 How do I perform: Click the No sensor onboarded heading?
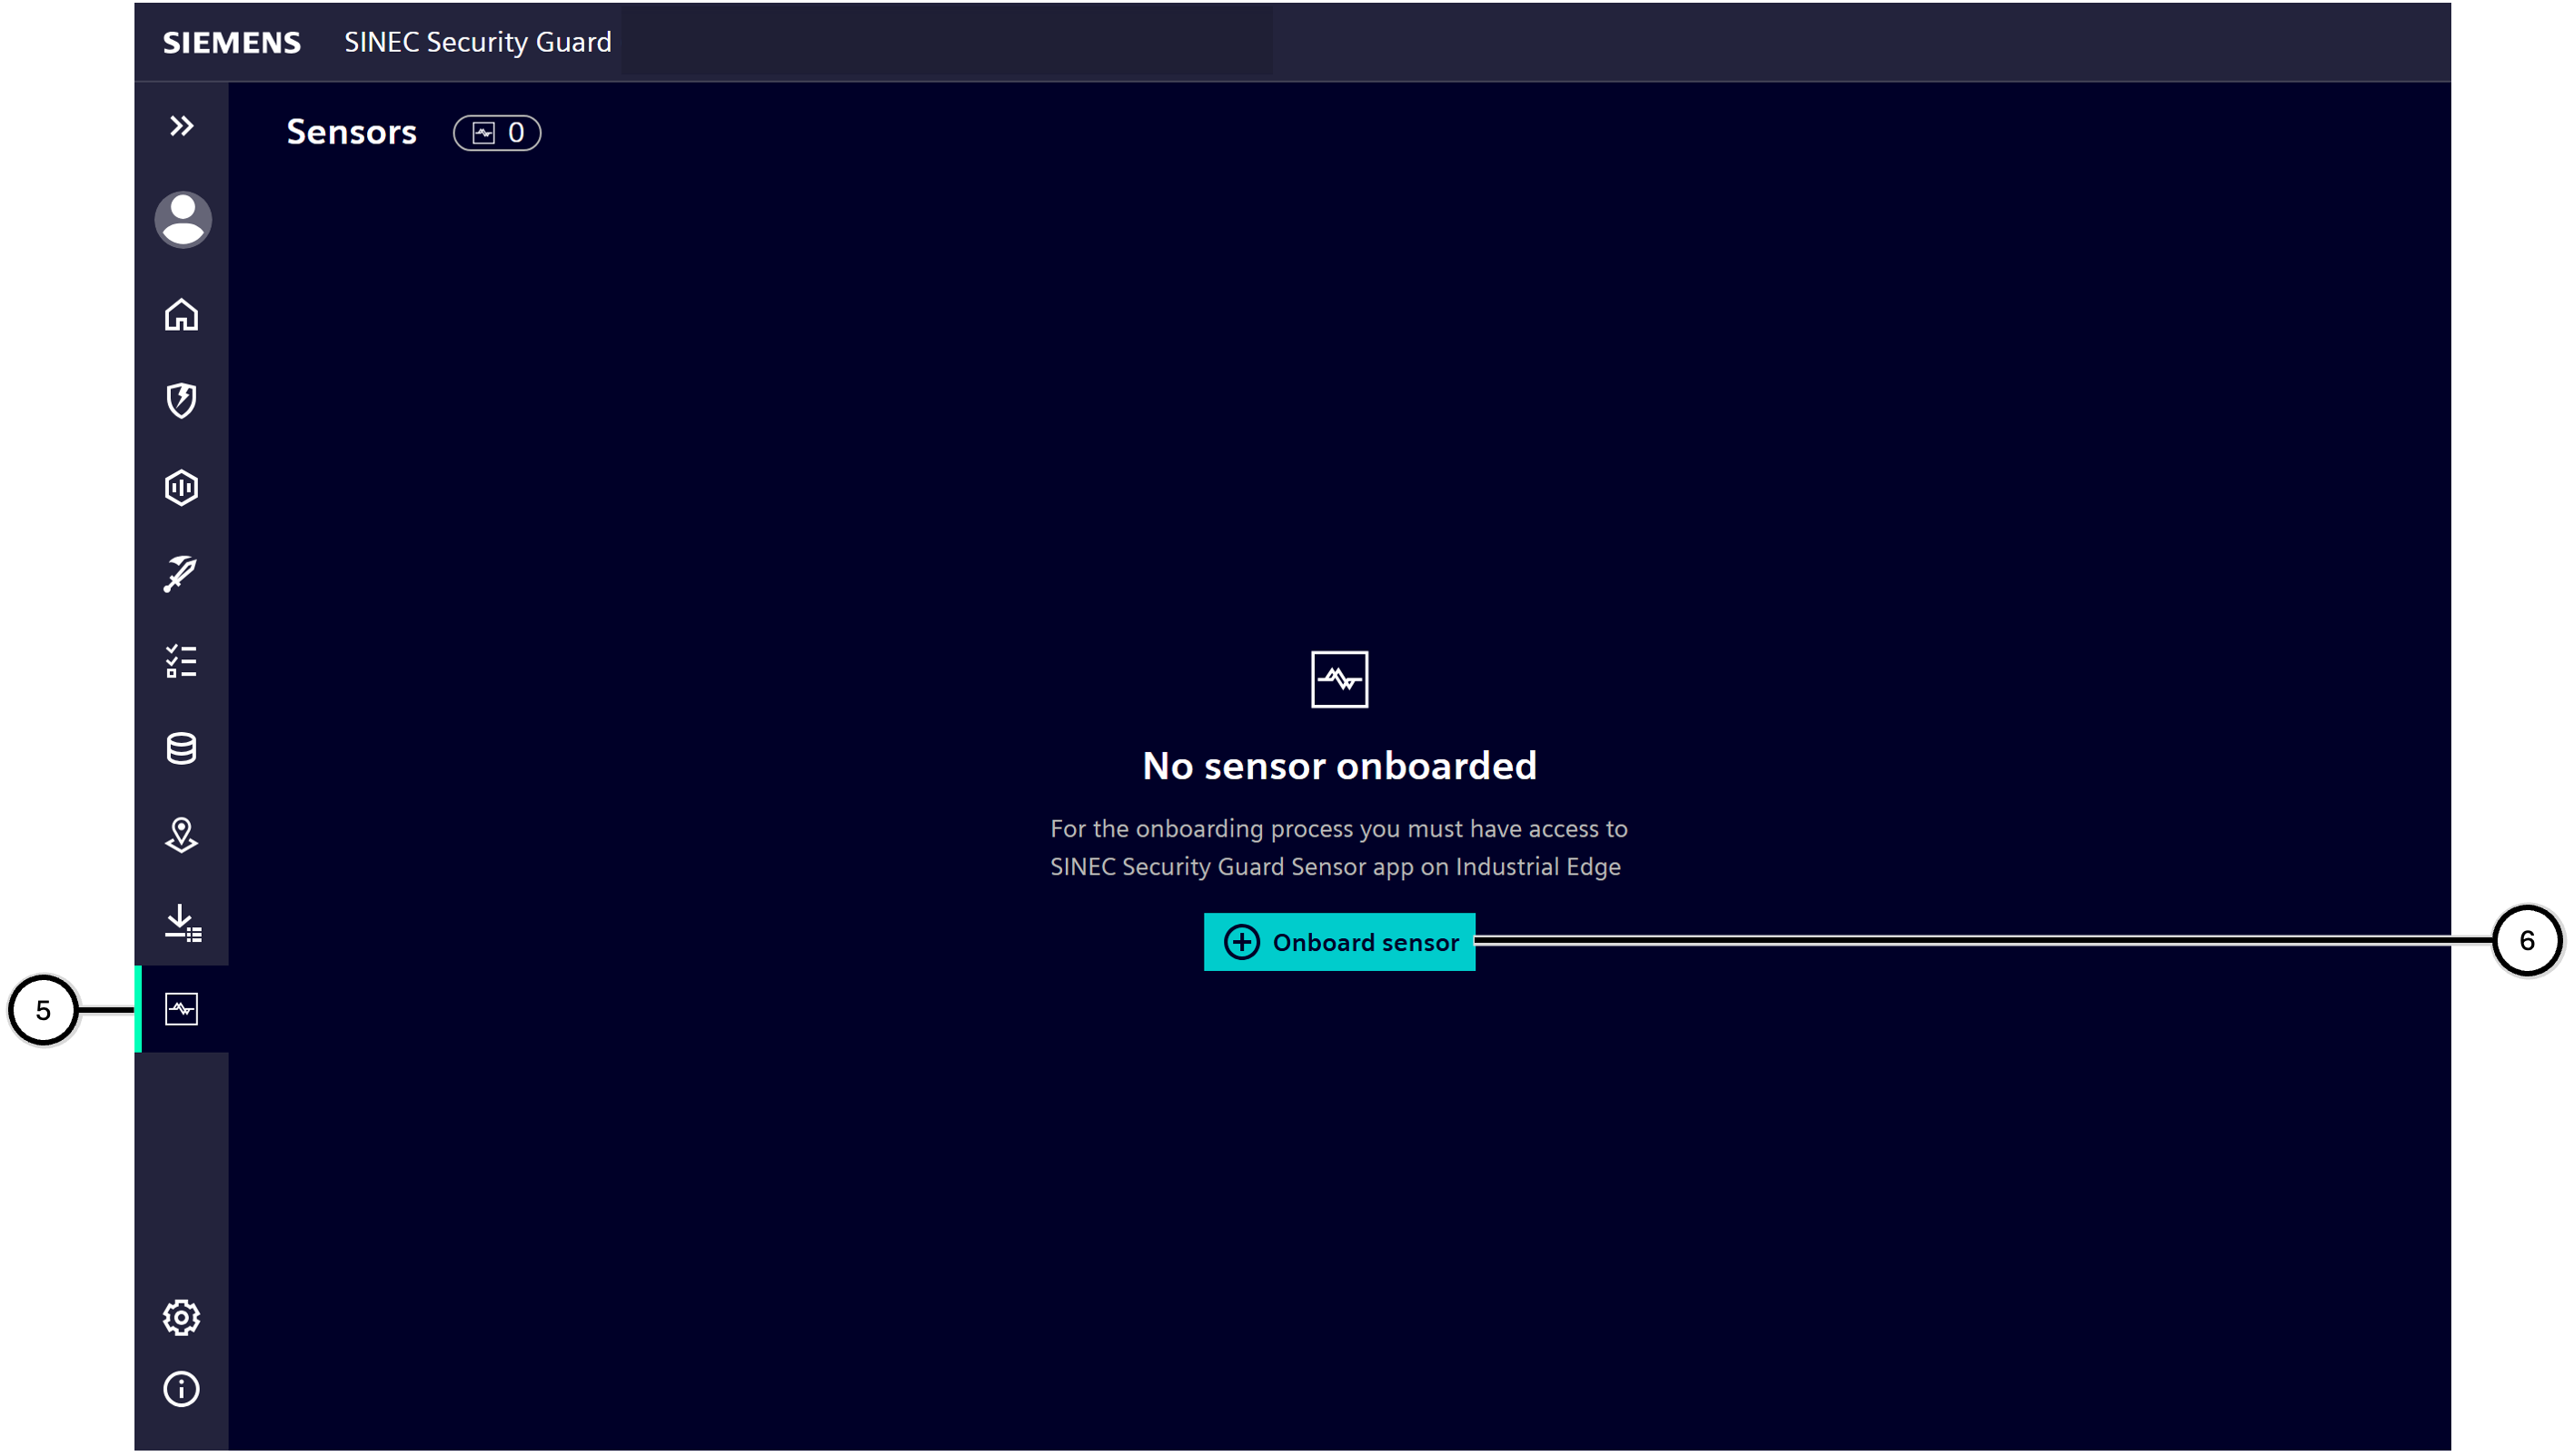coord(1339,766)
